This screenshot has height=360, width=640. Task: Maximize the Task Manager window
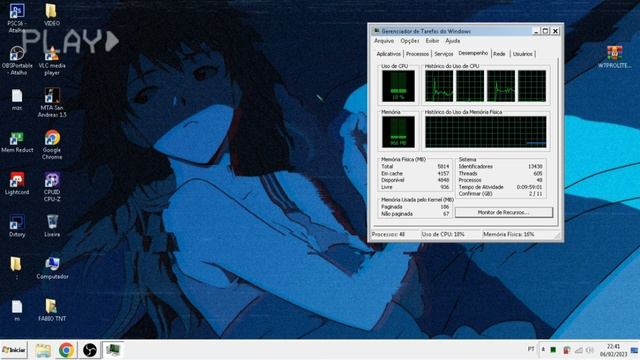coord(545,31)
